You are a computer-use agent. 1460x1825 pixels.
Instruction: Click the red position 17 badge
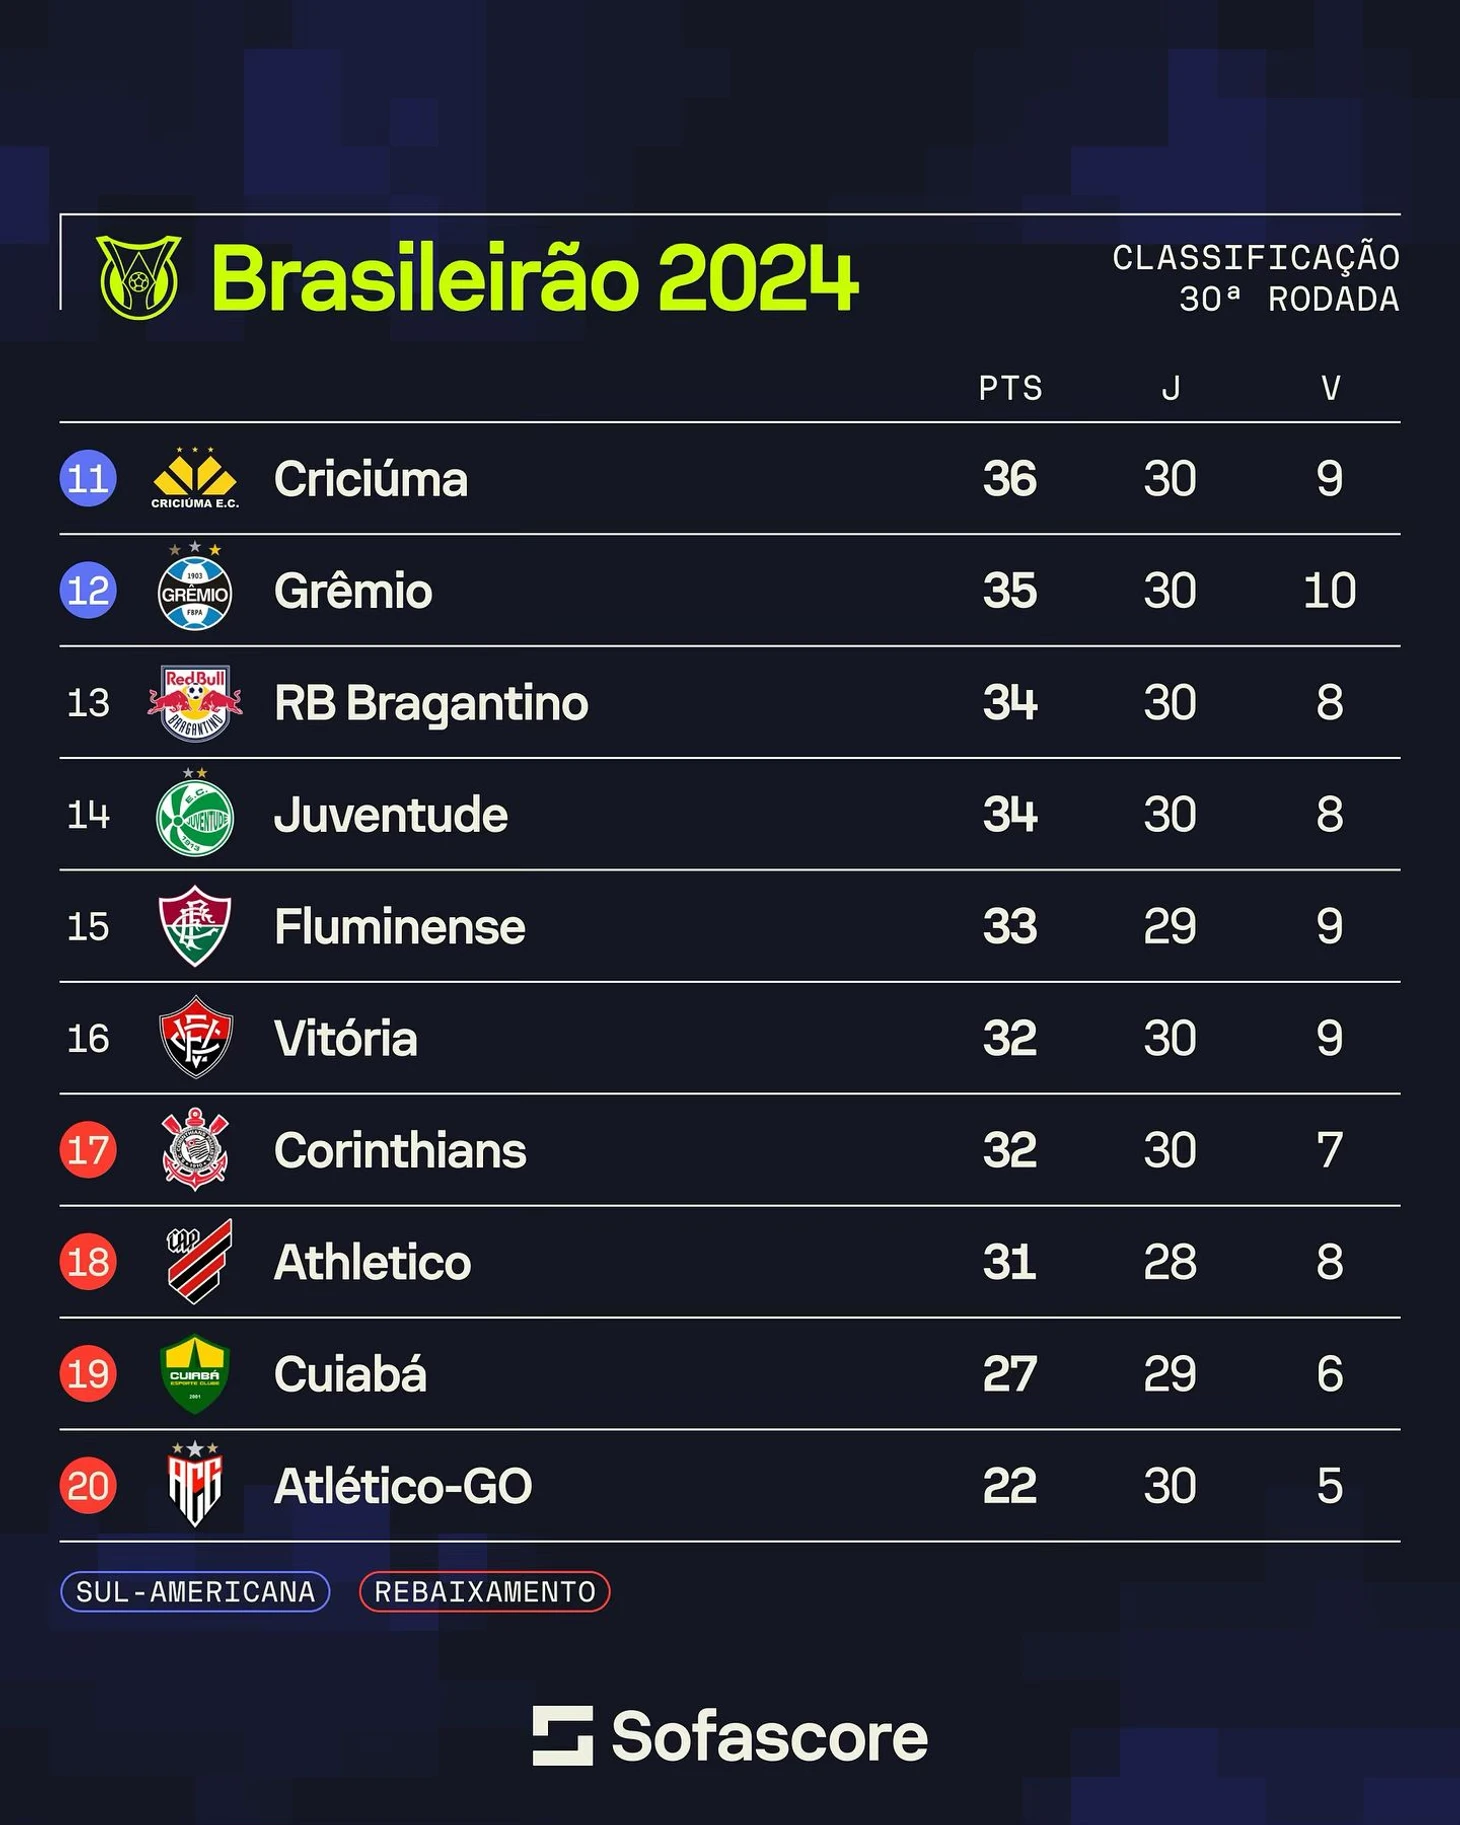pyautogui.click(x=88, y=1149)
